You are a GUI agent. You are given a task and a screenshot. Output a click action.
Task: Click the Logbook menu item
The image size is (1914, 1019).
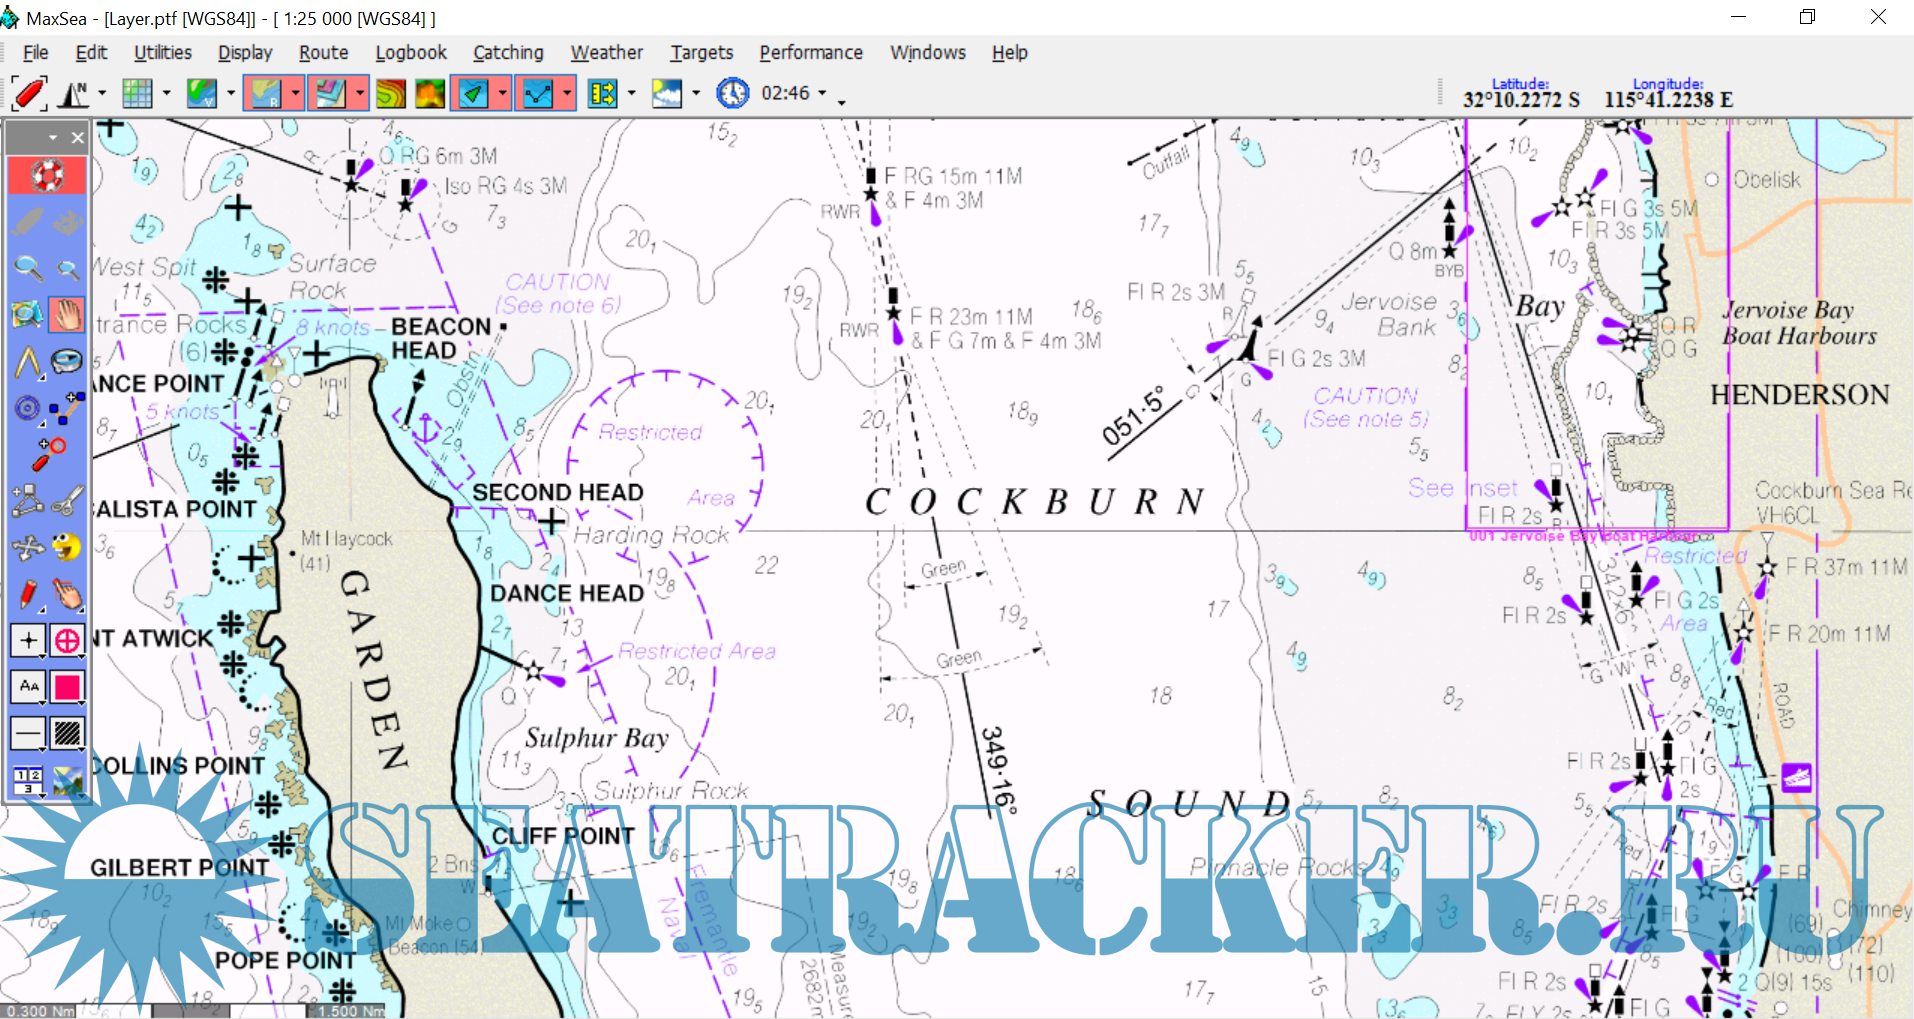coord(410,53)
